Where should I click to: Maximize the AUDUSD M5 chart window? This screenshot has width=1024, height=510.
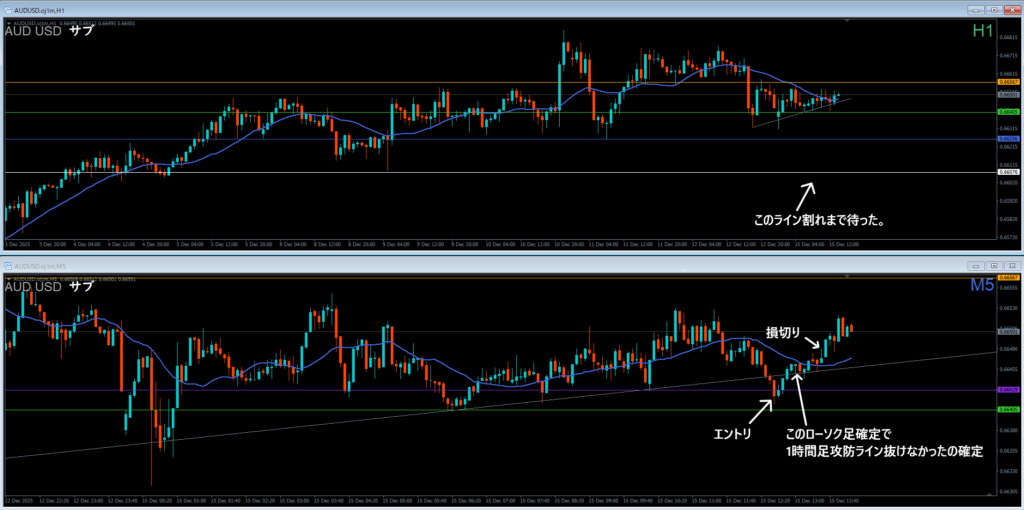(x=993, y=266)
